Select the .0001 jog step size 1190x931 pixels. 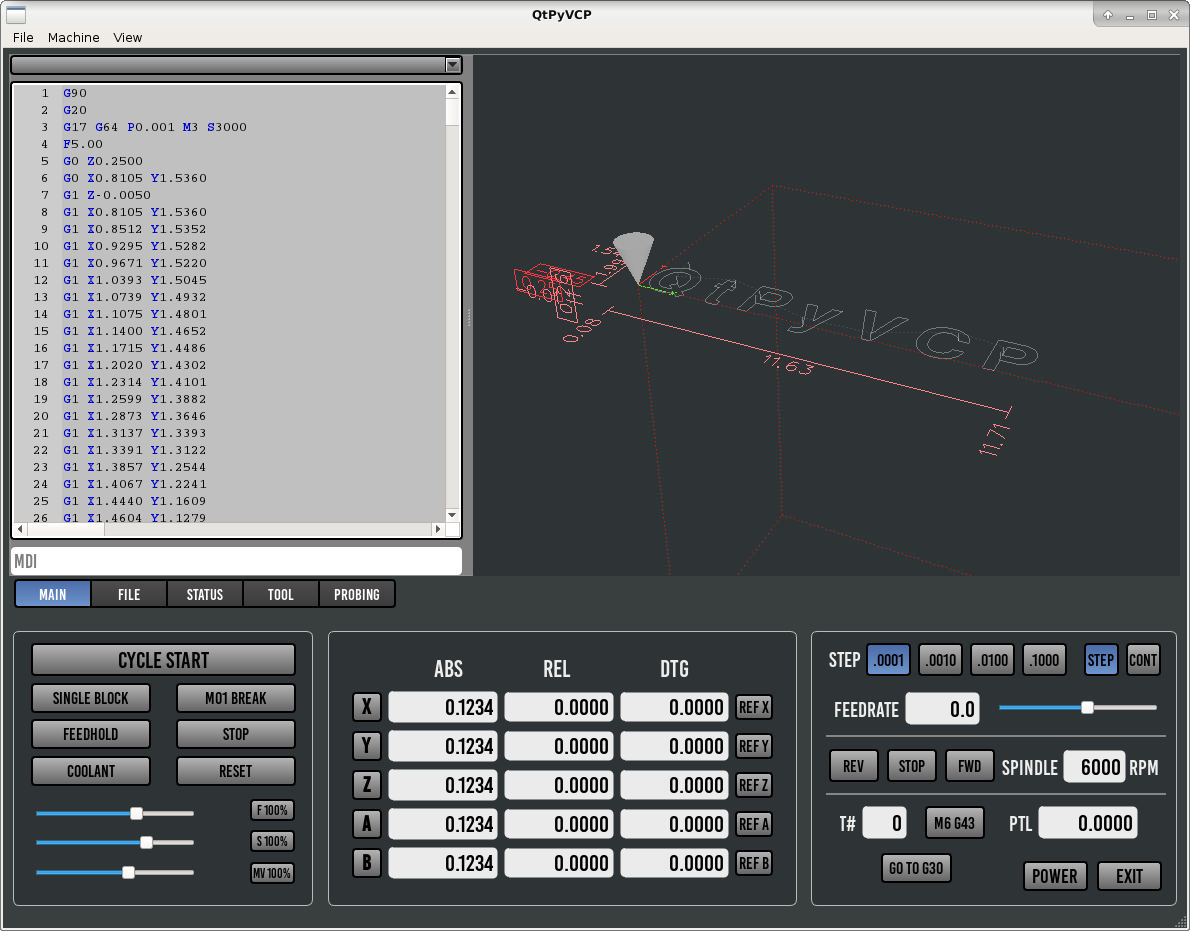pyautogui.click(x=888, y=660)
